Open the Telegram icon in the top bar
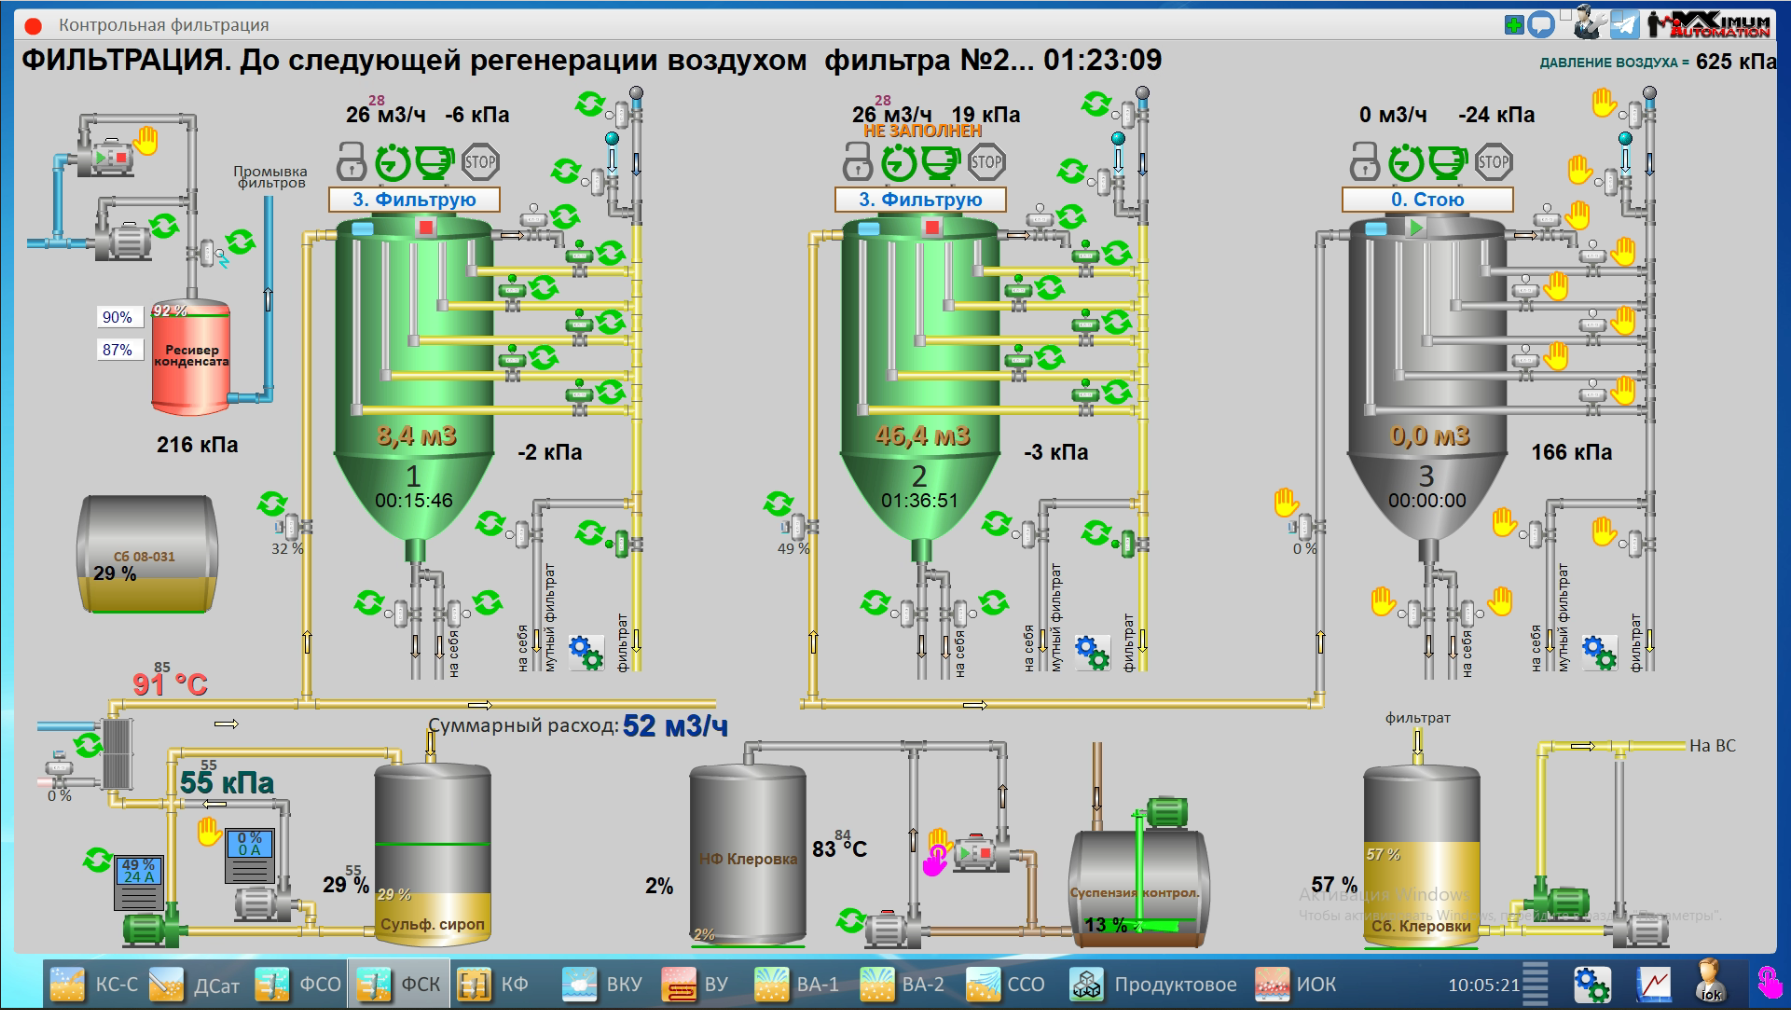 [1624, 24]
